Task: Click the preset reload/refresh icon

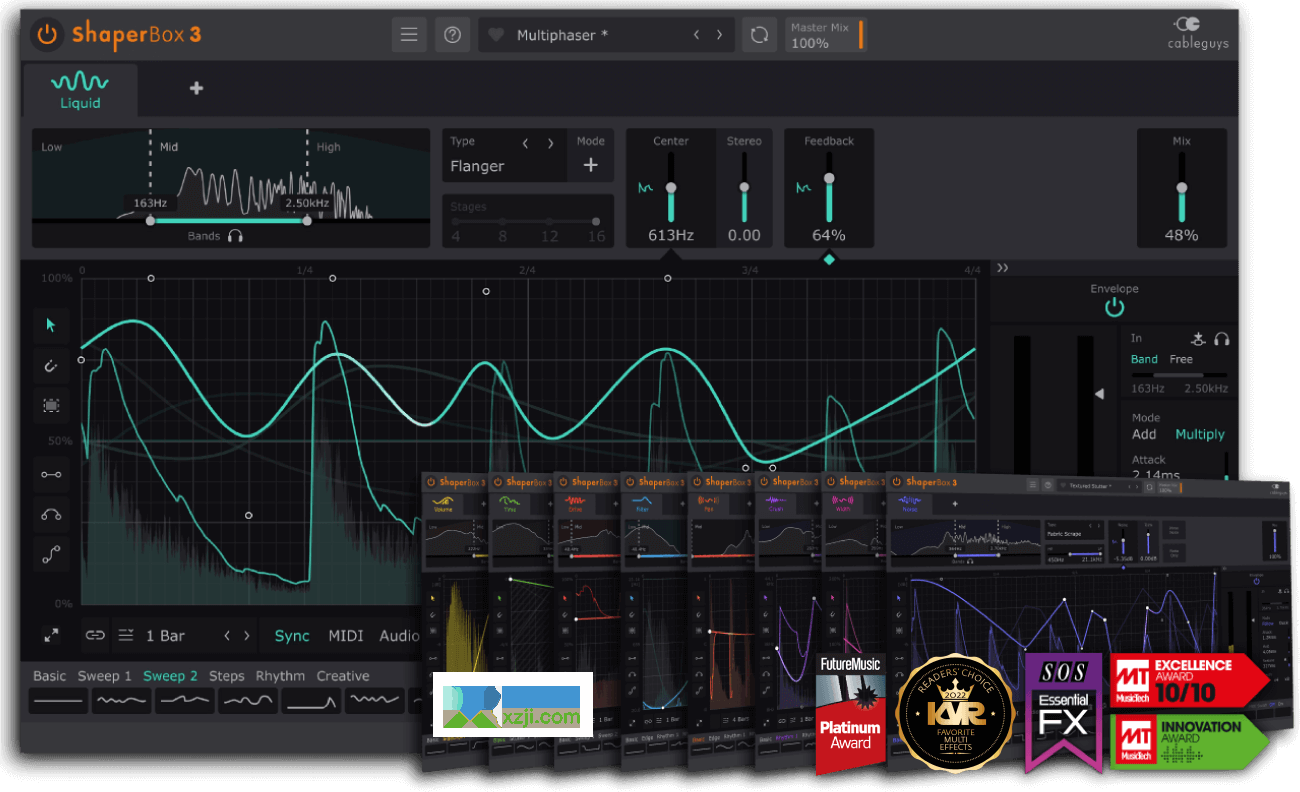Action: [759, 35]
